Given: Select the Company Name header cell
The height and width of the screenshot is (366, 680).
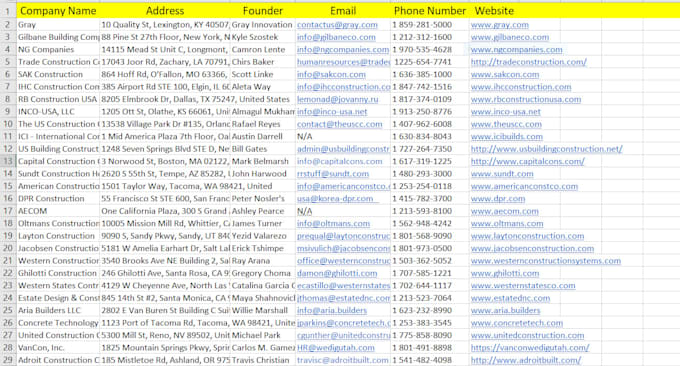Looking at the screenshot, I should (58, 11).
